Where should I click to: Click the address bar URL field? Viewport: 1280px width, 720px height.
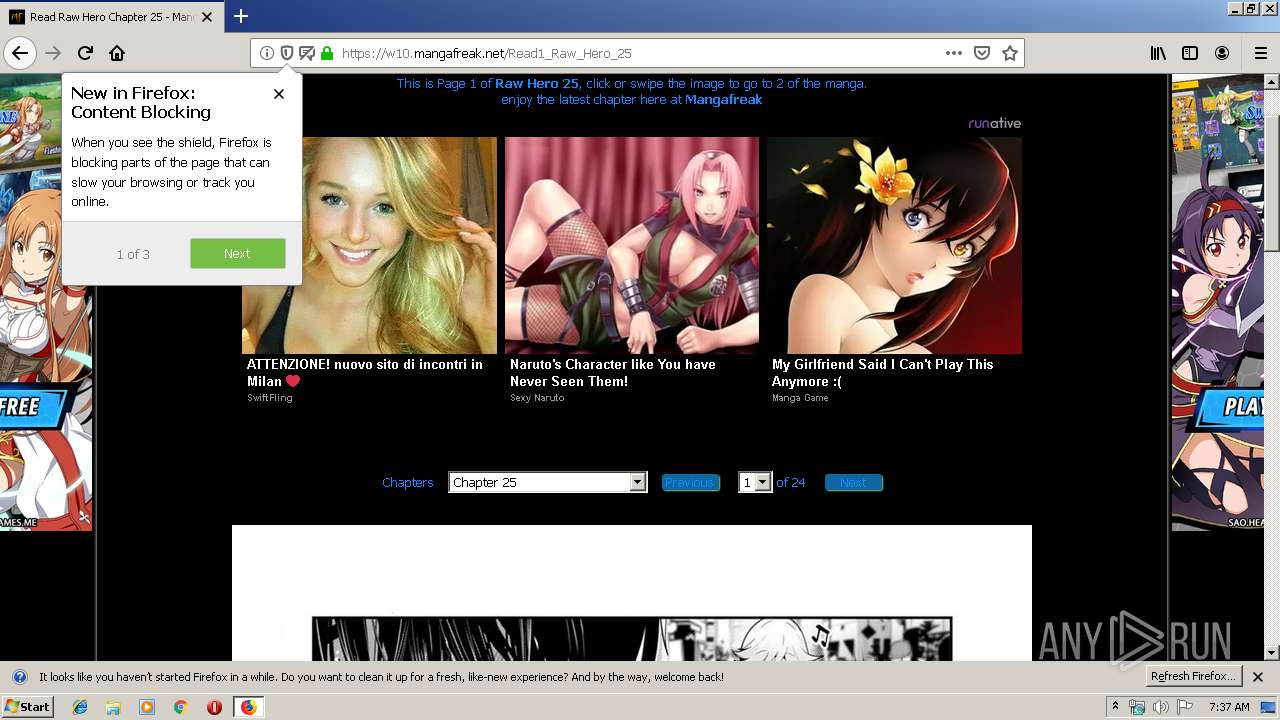636,53
